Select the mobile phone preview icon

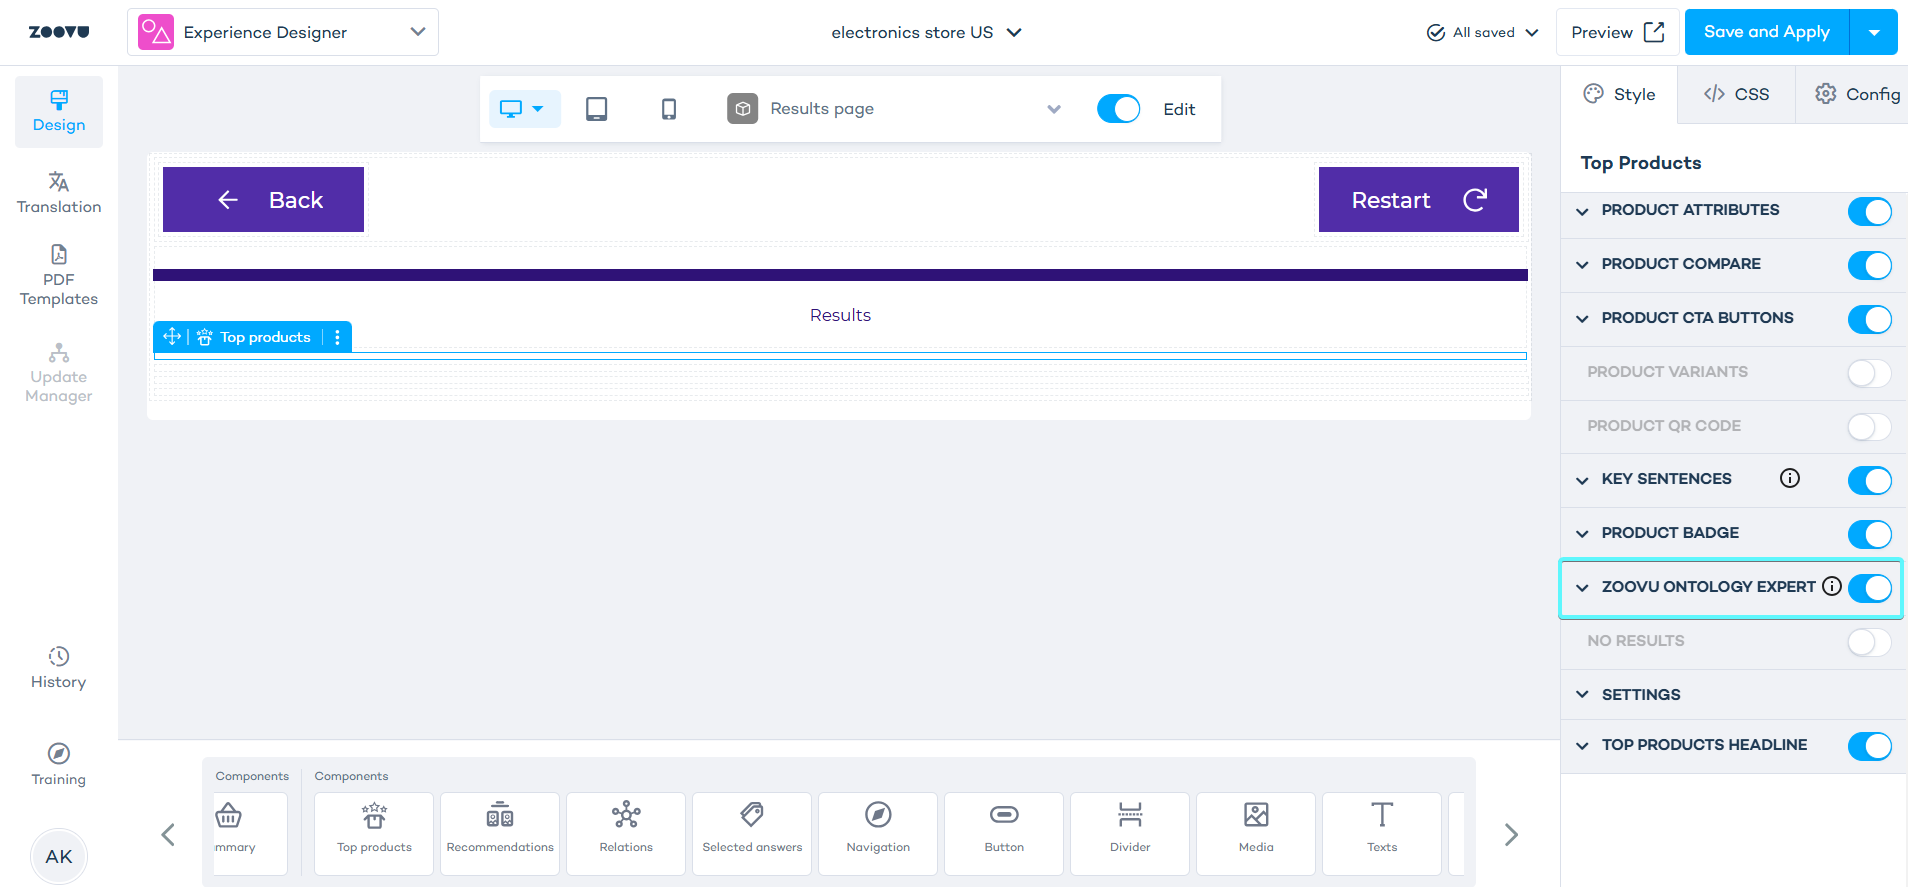pyautogui.click(x=669, y=109)
